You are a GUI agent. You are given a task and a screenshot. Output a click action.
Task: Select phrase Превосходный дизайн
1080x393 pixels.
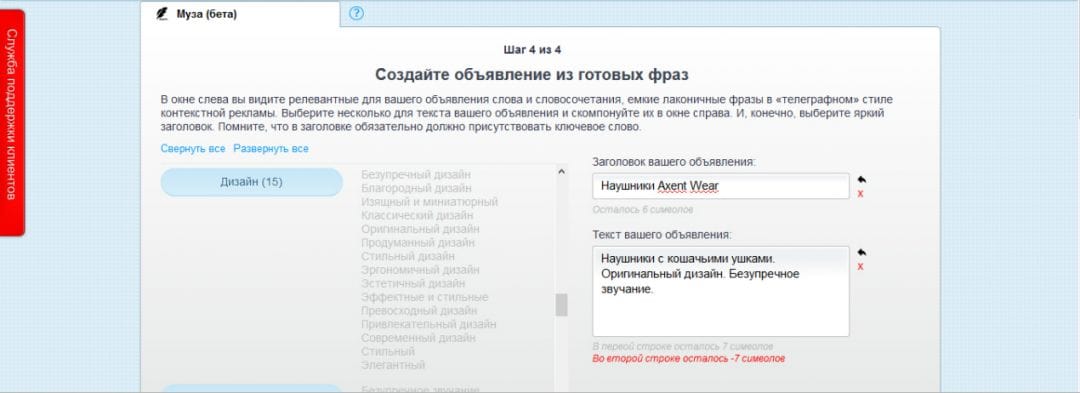[419, 310]
